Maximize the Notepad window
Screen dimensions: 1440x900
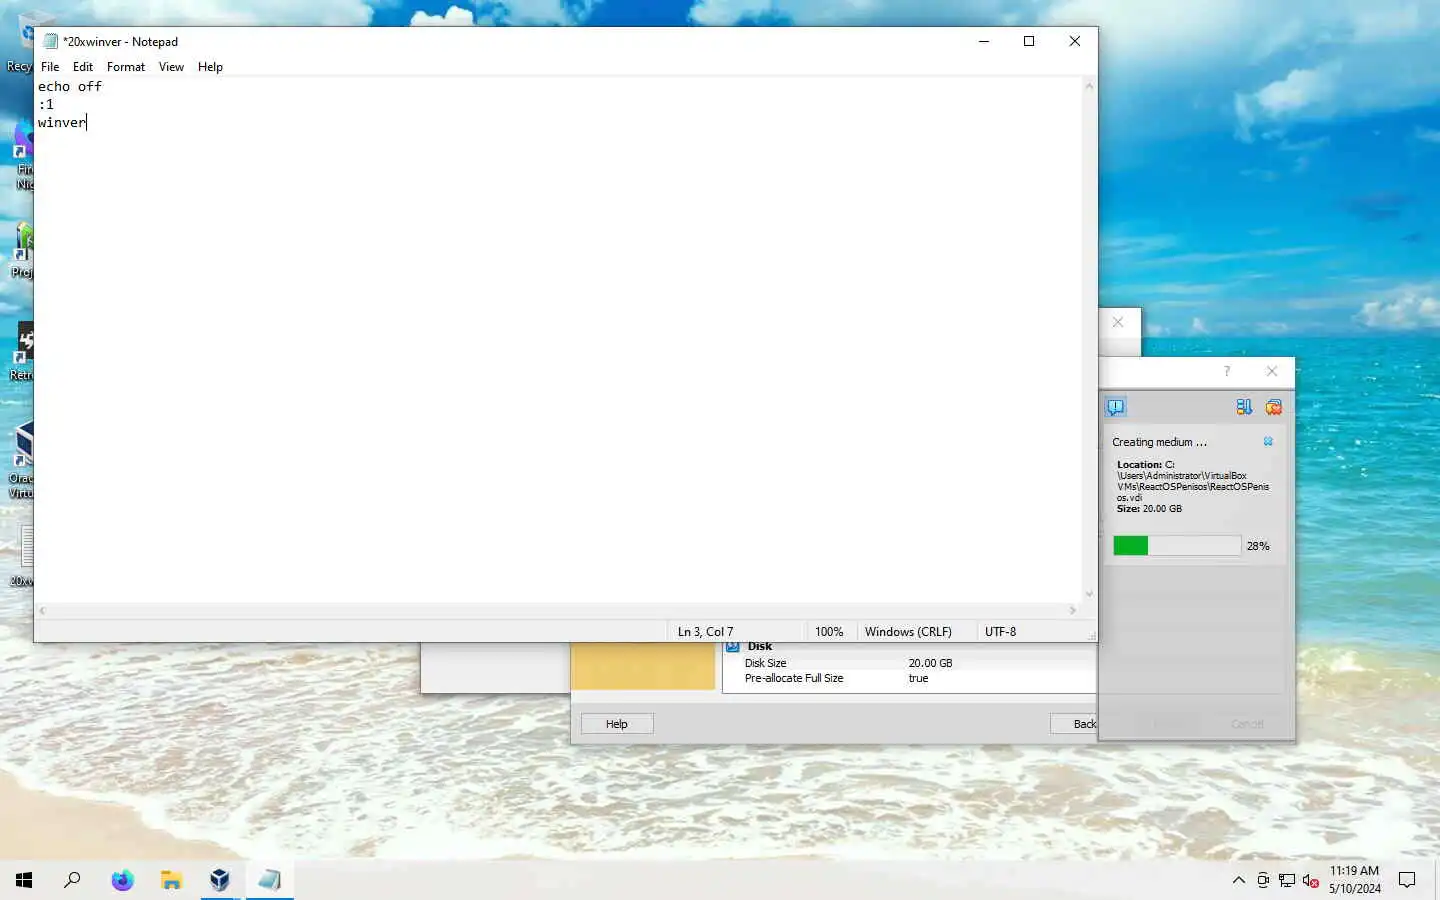point(1029,41)
